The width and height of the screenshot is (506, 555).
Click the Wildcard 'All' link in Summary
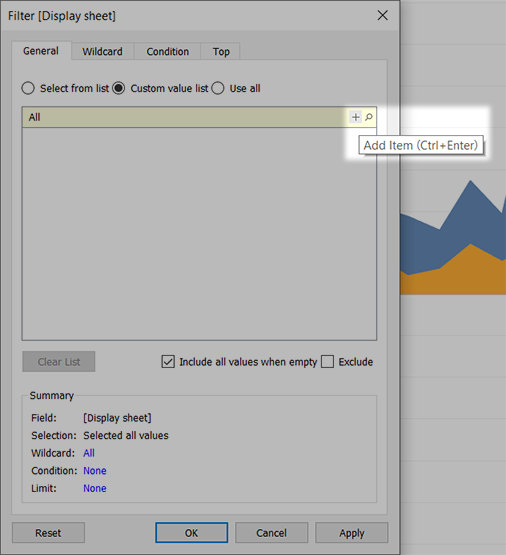click(x=89, y=453)
